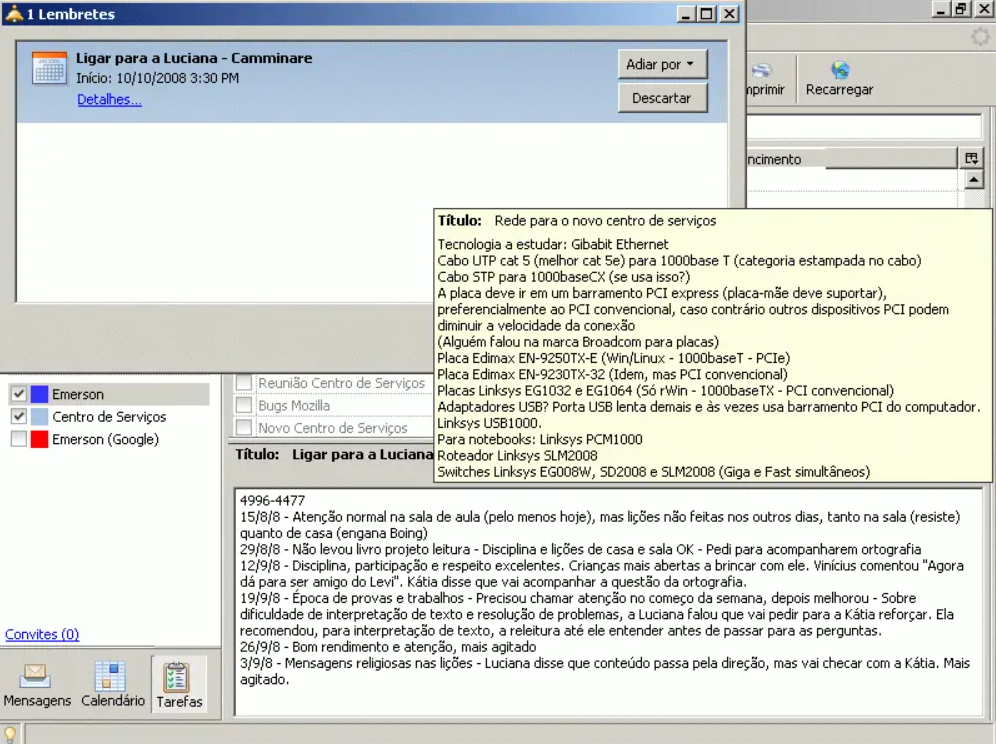Click the Emerson (Google) calendar name

pyautogui.click(x=105, y=439)
